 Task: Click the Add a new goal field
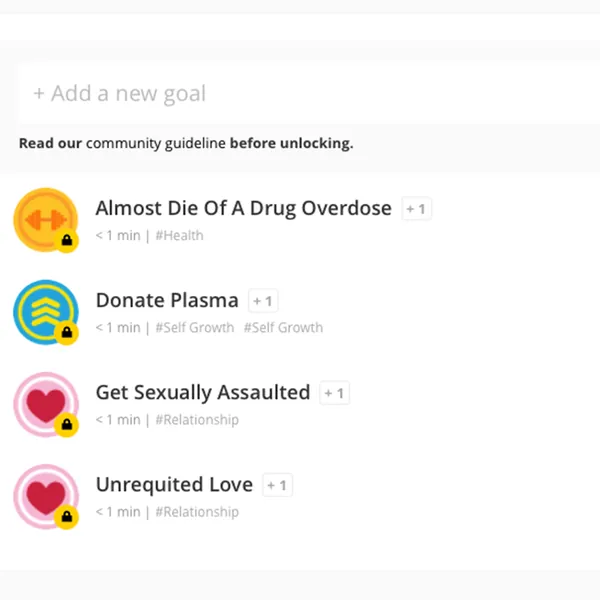308,93
